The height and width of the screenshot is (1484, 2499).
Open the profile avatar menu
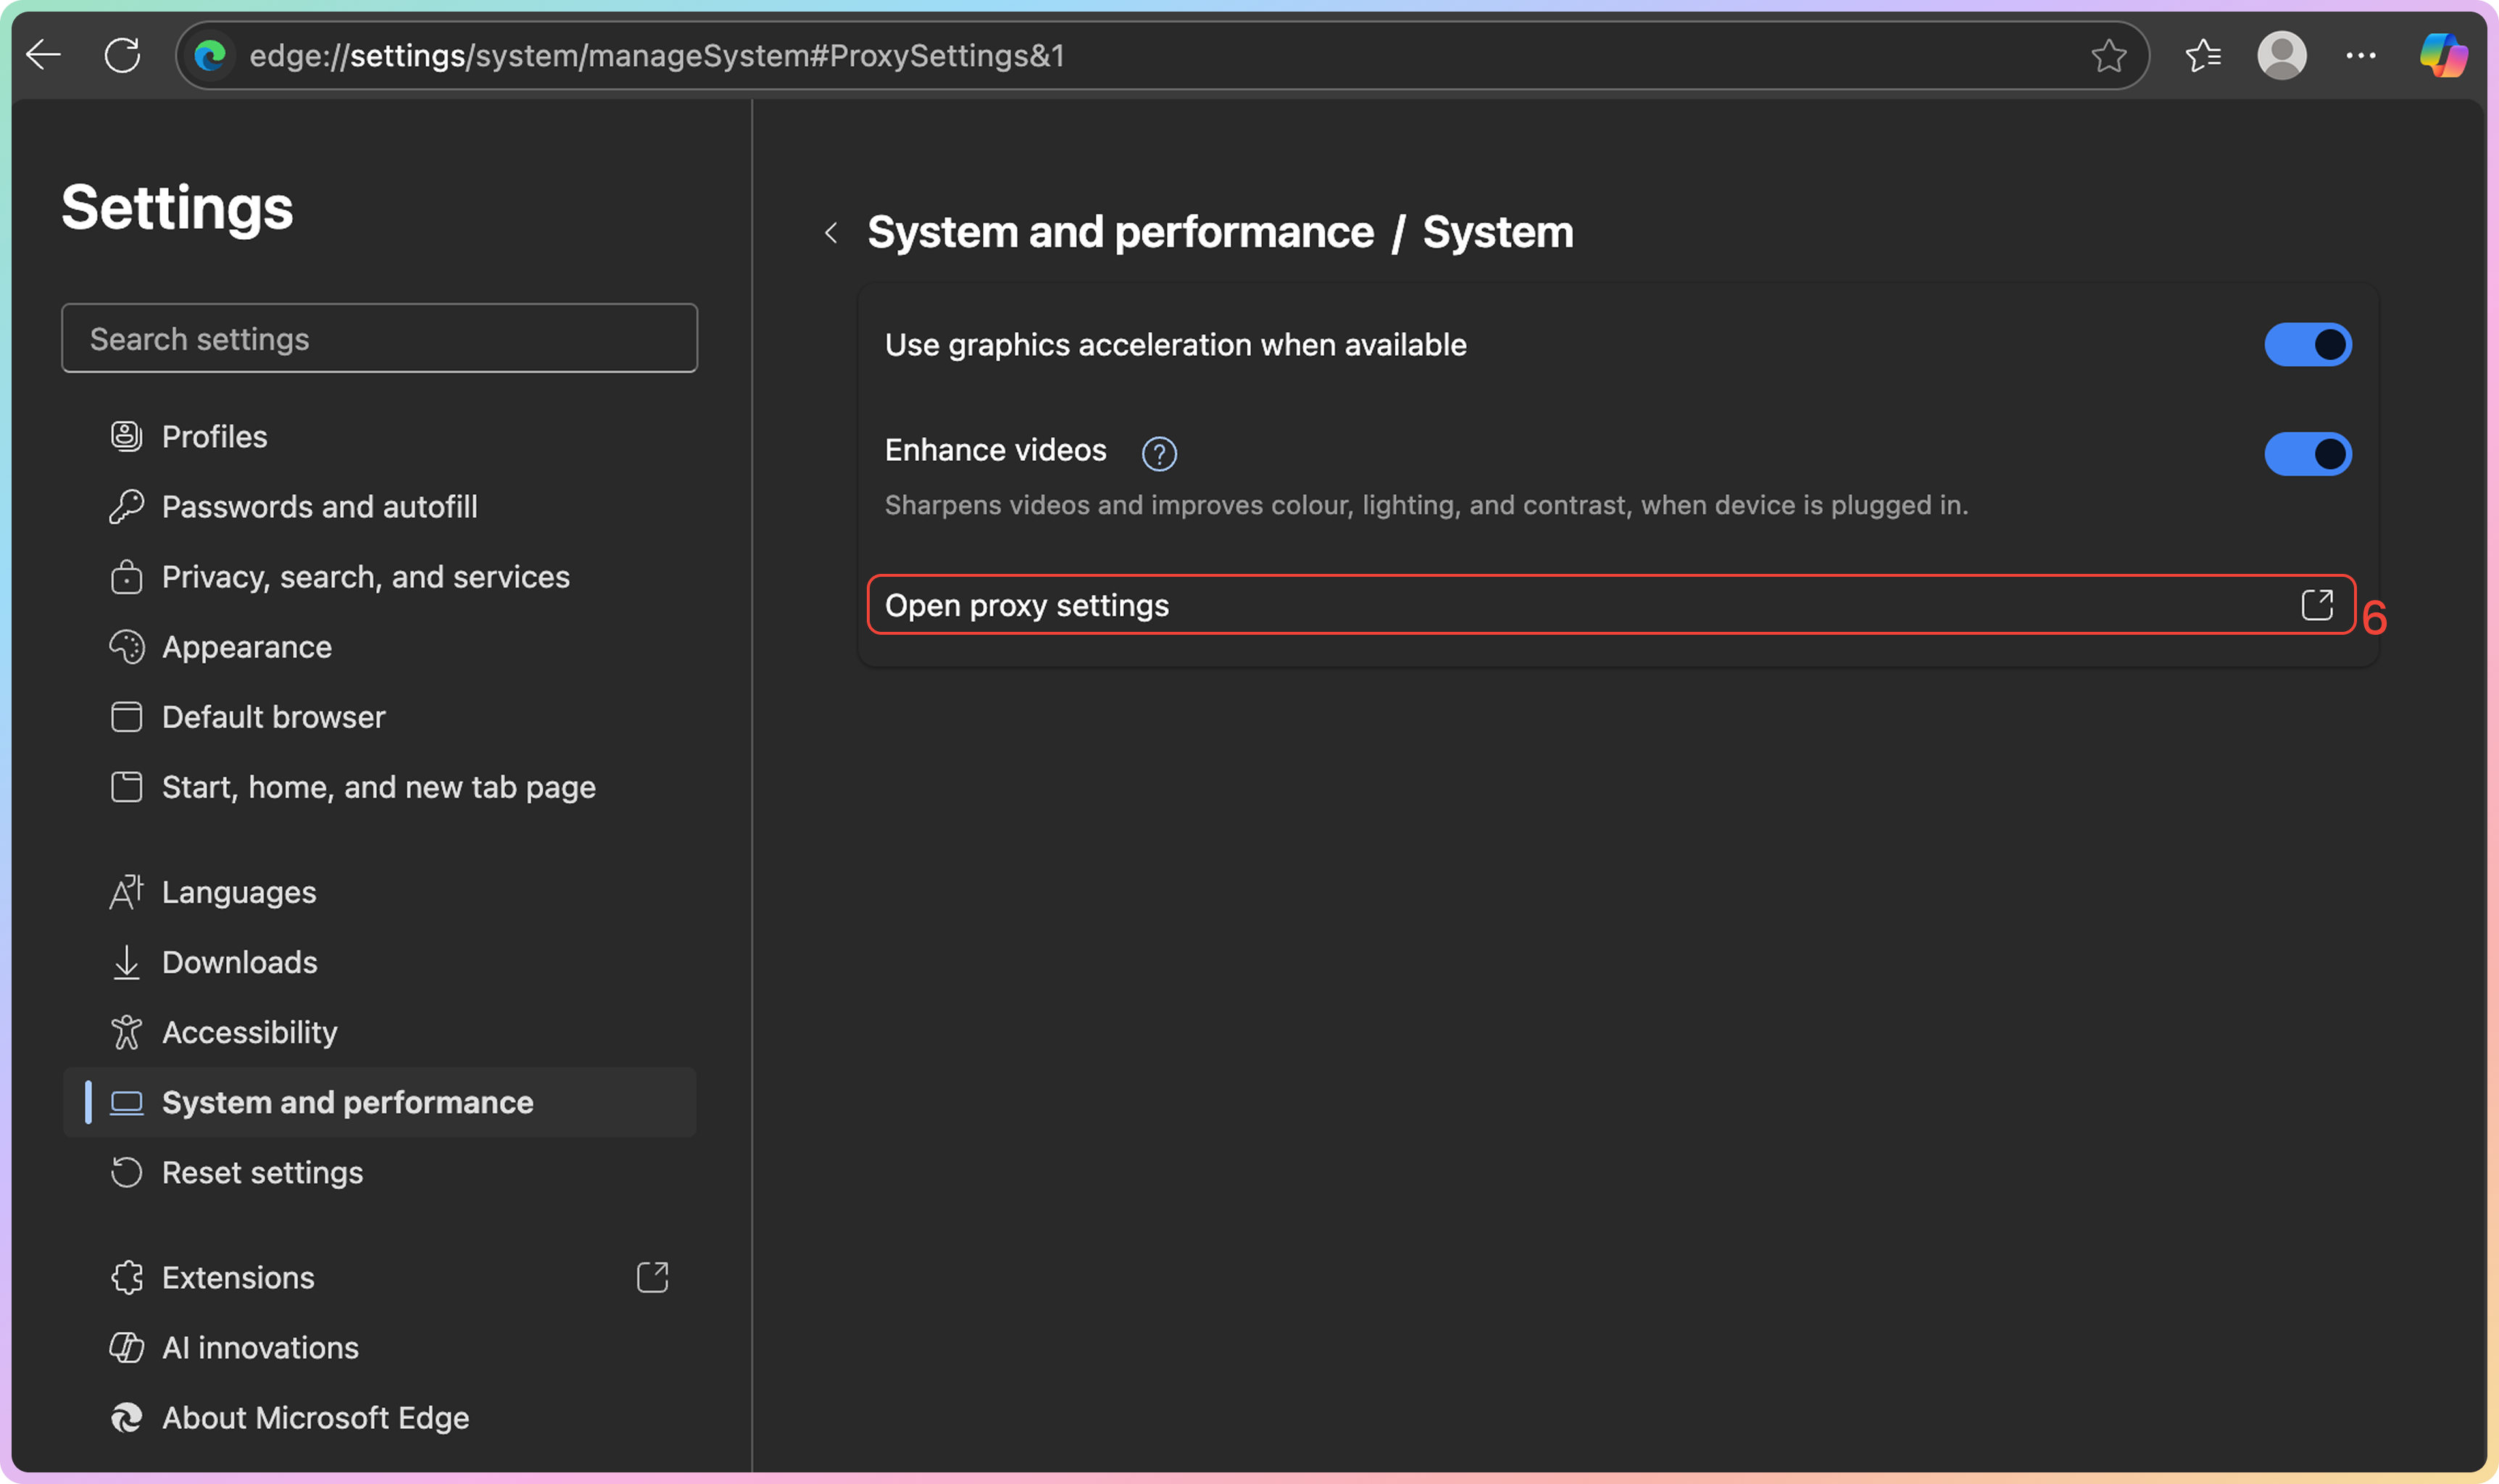coord(2281,56)
